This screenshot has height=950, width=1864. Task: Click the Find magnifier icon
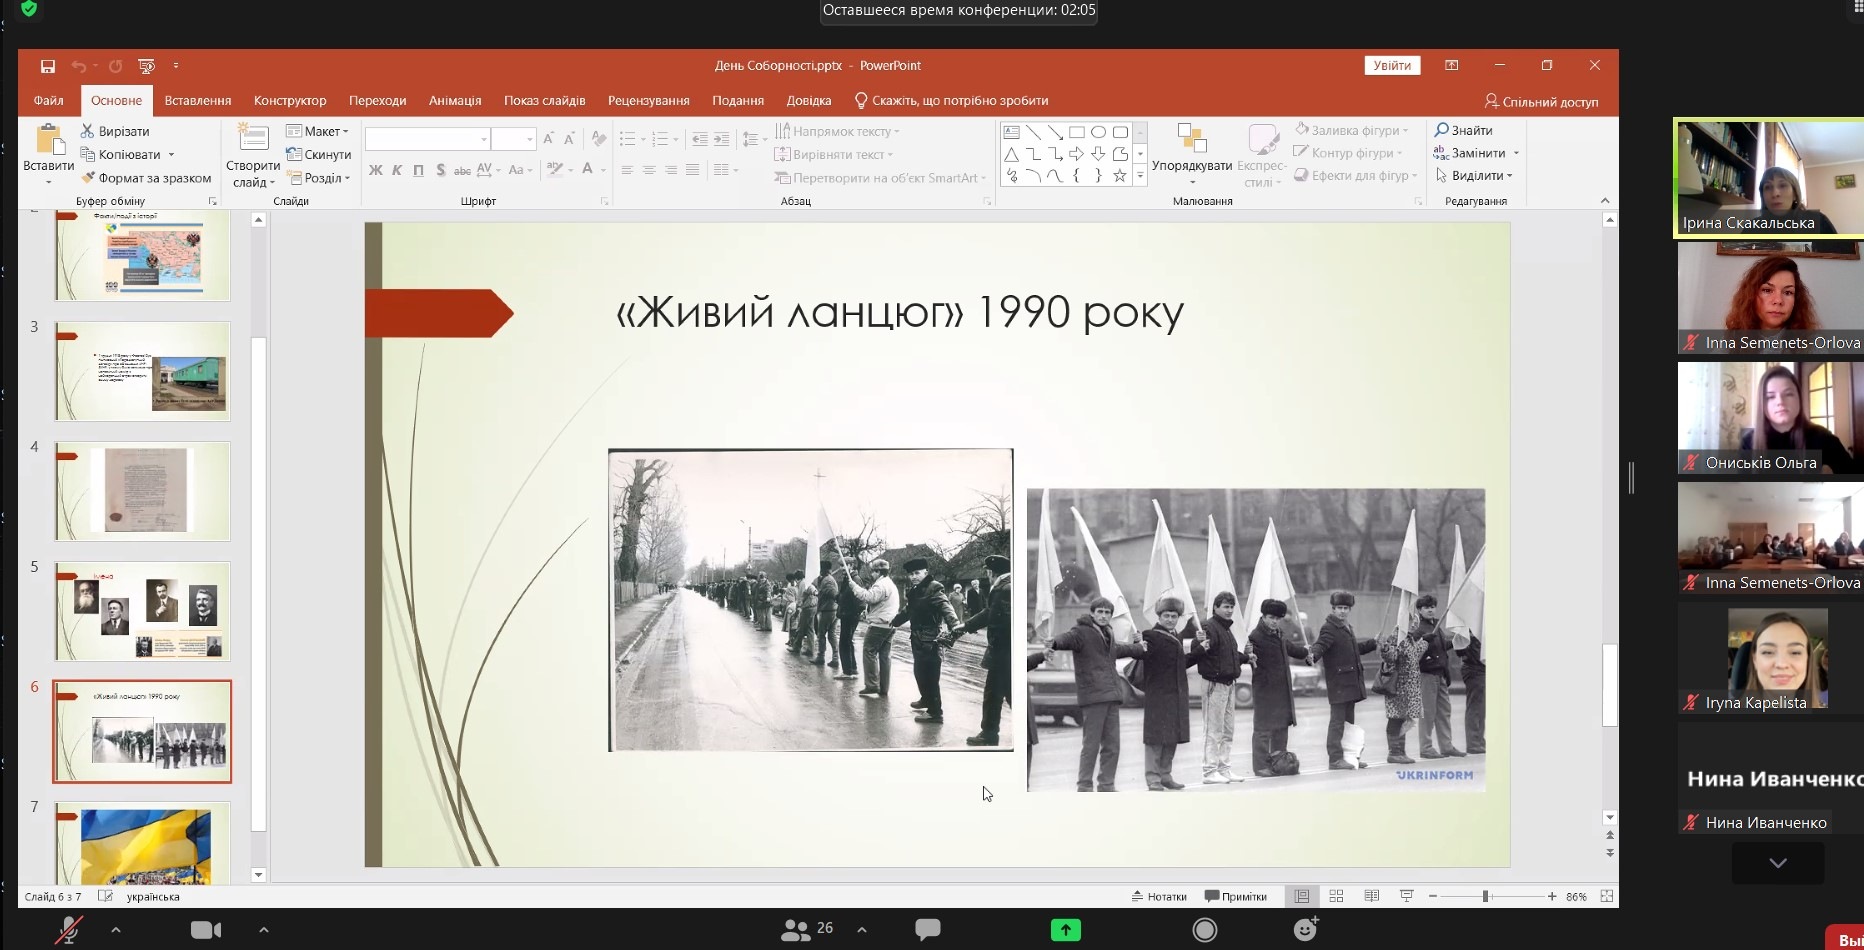tap(1441, 130)
